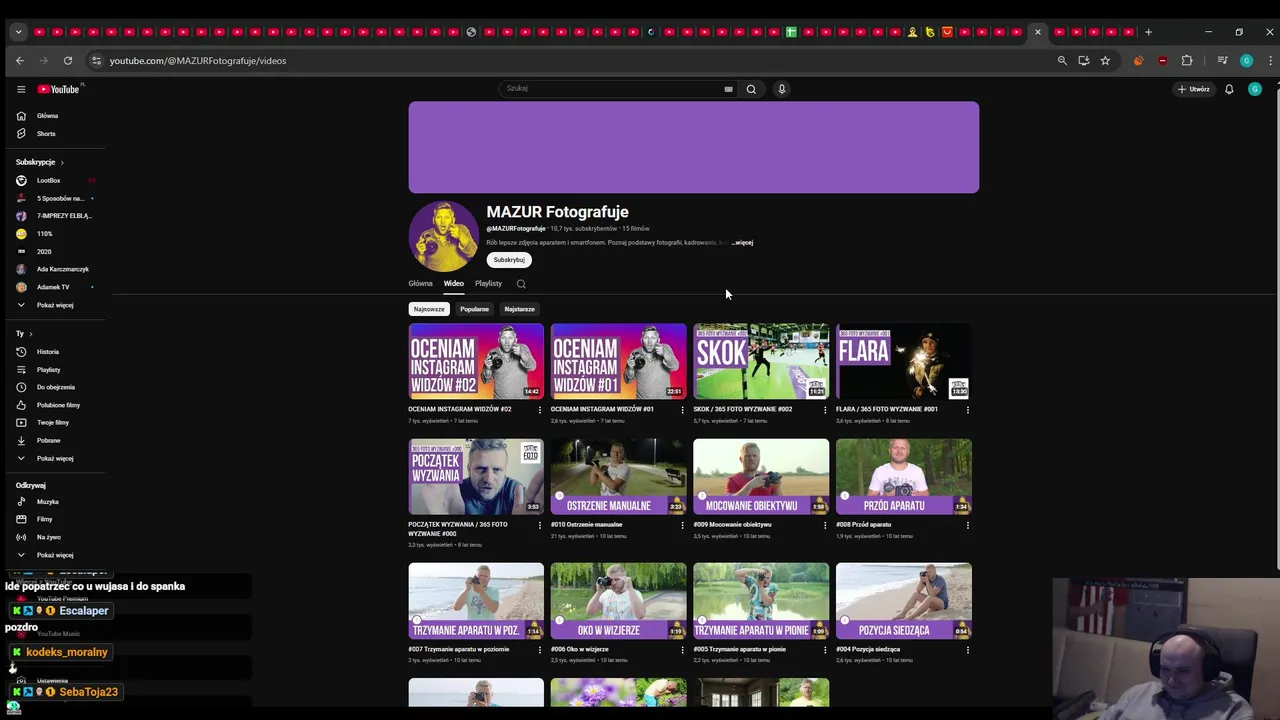This screenshot has height=720, width=1280.
Task: Open Muzyka in the Odkrywaj section
Action: tap(47, 502)
